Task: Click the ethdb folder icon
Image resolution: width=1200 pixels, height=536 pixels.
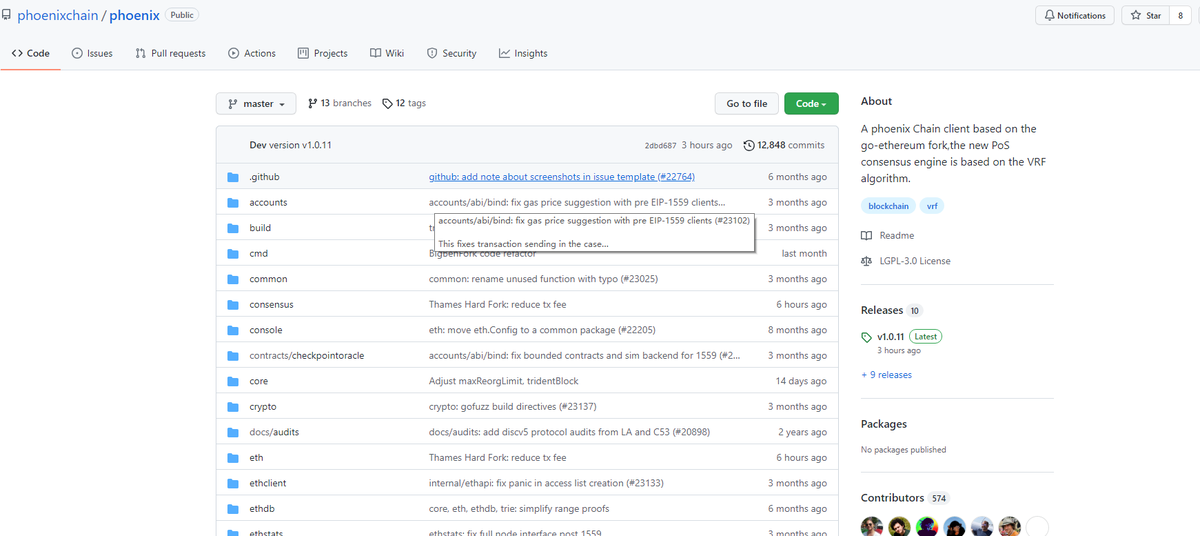Action: click(x=232, y=508)
